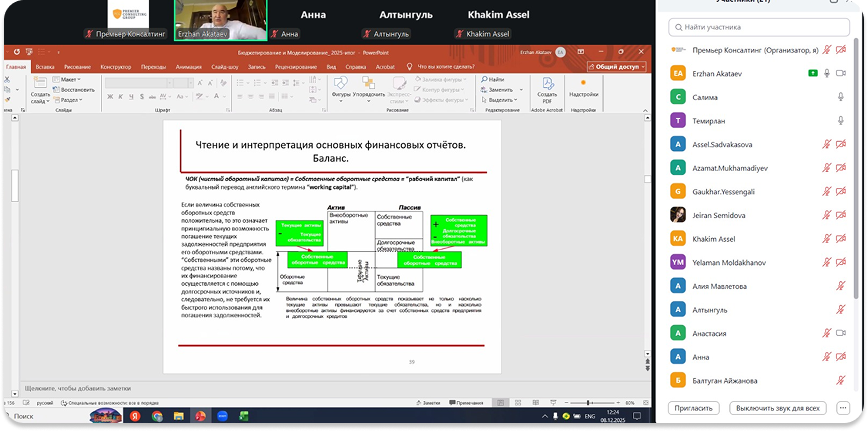Image resolution: width=868 pixels, height=431 pixels.
Task: Open Yandex browser from the taskbar
Action: (x=136, y=416)
